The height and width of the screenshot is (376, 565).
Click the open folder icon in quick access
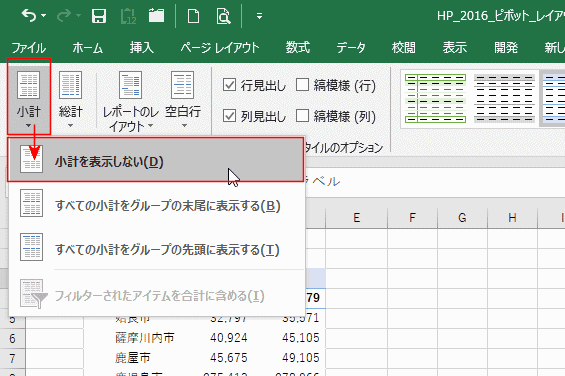click(156, 16)
